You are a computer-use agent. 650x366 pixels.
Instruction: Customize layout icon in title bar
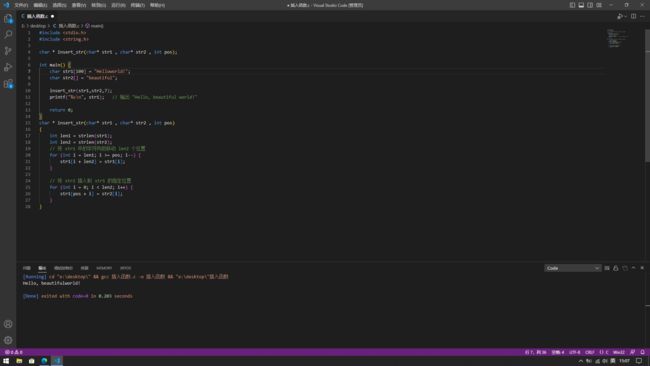(x=599, y=5)
